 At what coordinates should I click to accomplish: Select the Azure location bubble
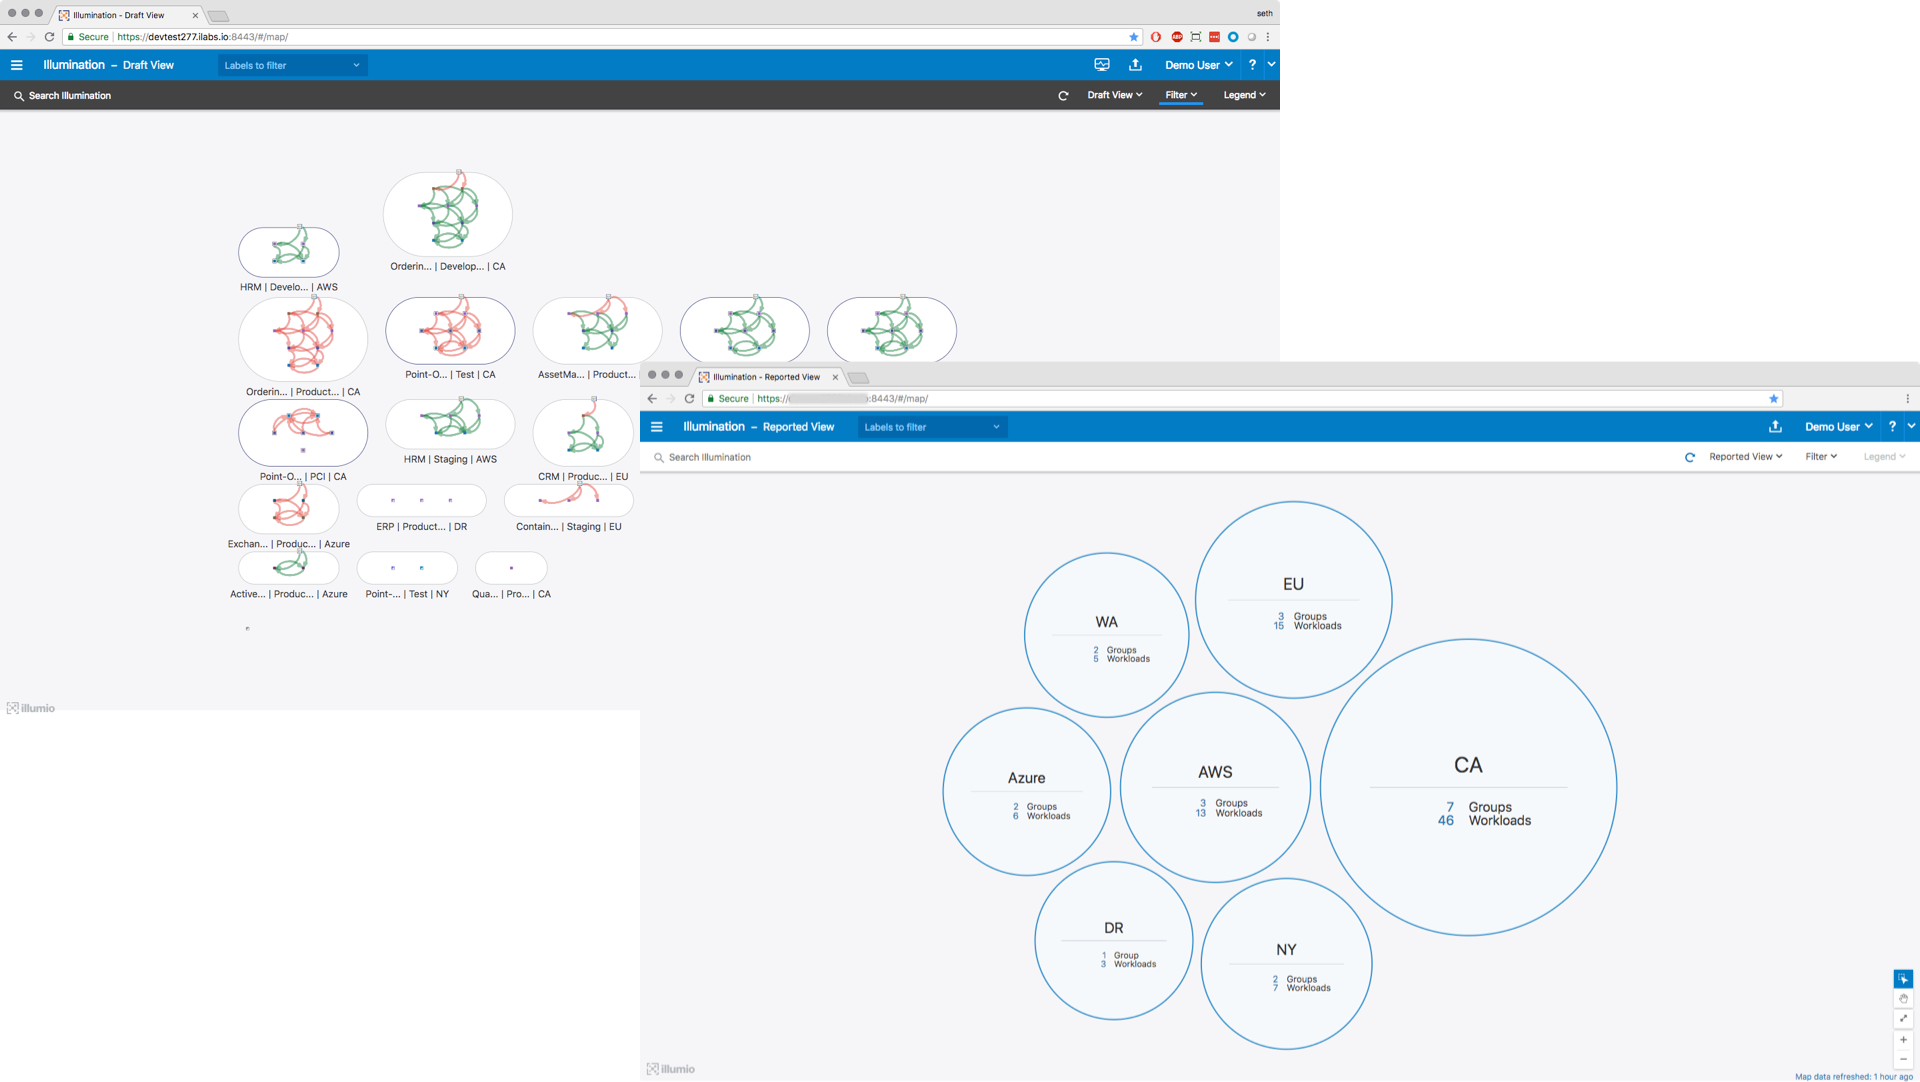pos(1026,792)
